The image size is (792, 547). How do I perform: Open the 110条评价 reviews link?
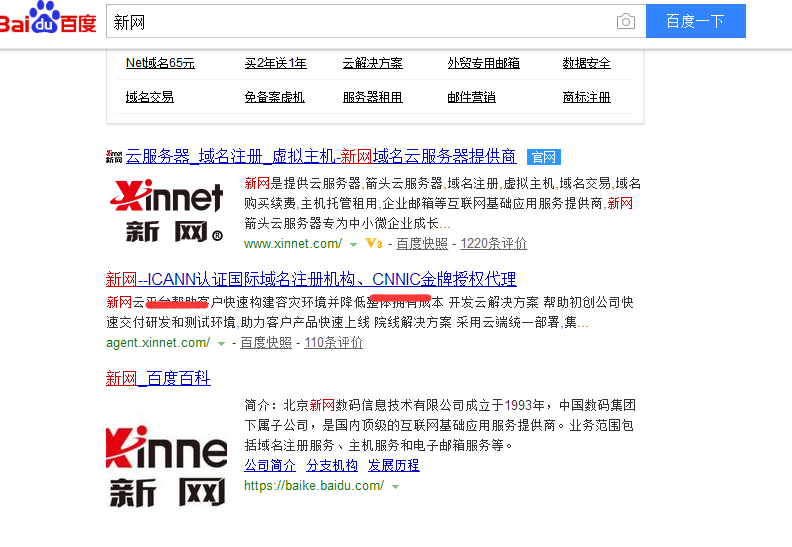click(333, 343)
